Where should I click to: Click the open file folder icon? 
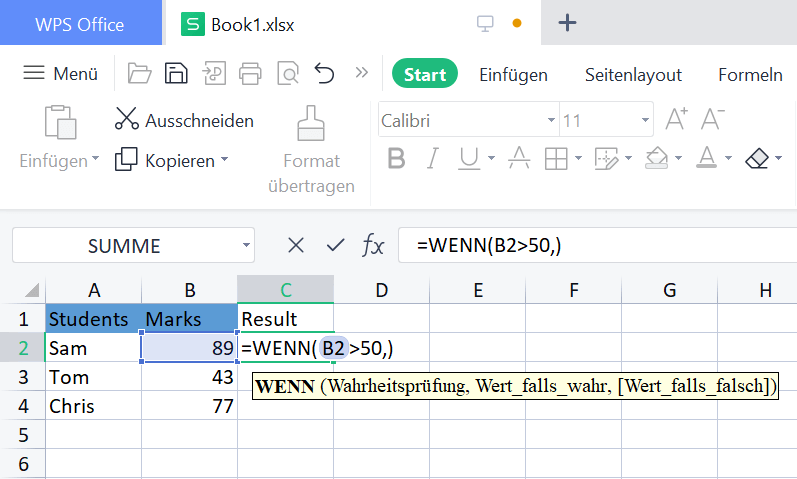[x=139, y=74]
